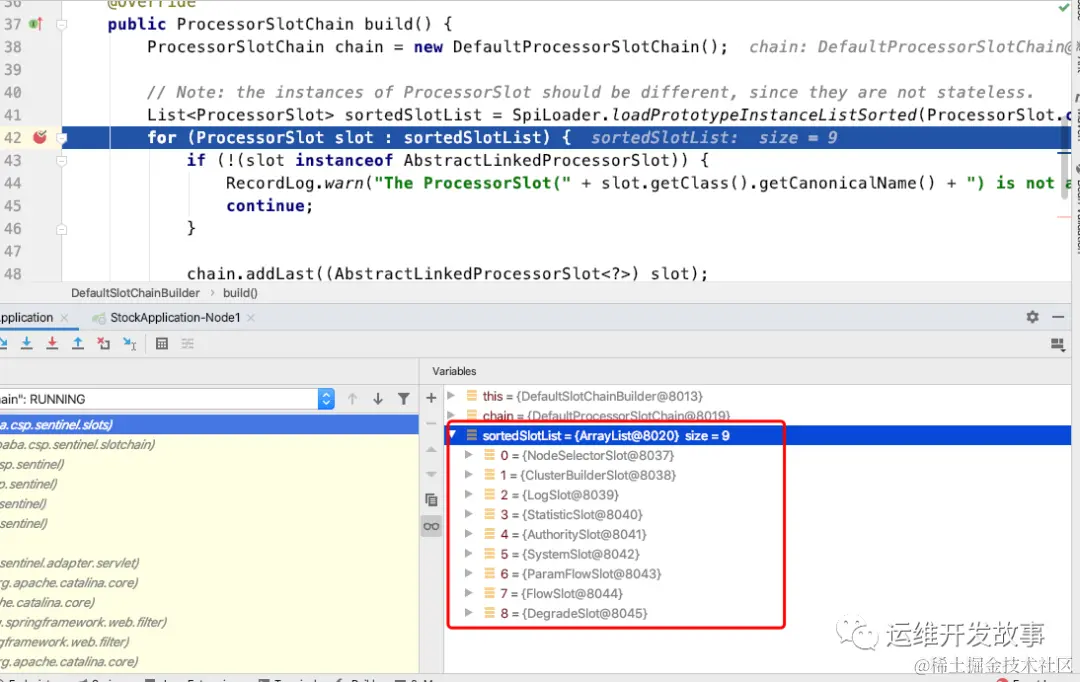Click the next frame down arrow
This screenshot has height=682, width=1080.
(377, 398)
